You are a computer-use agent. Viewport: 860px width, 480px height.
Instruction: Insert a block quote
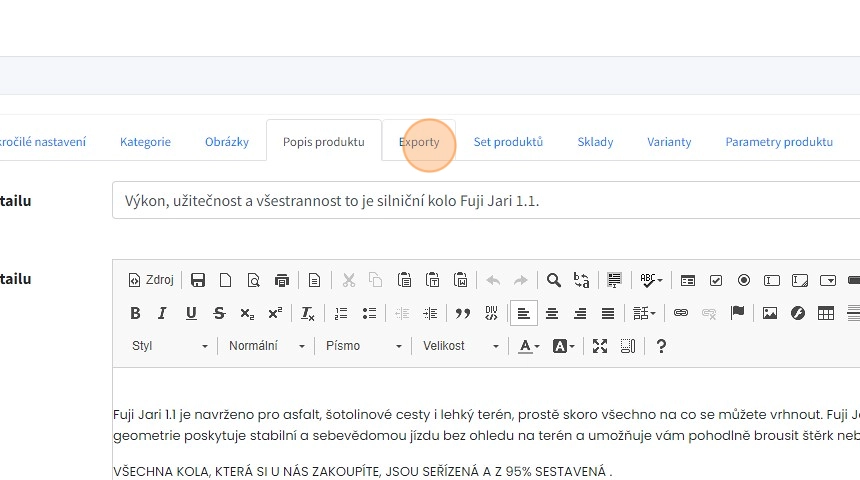click(x=462, y=313)
